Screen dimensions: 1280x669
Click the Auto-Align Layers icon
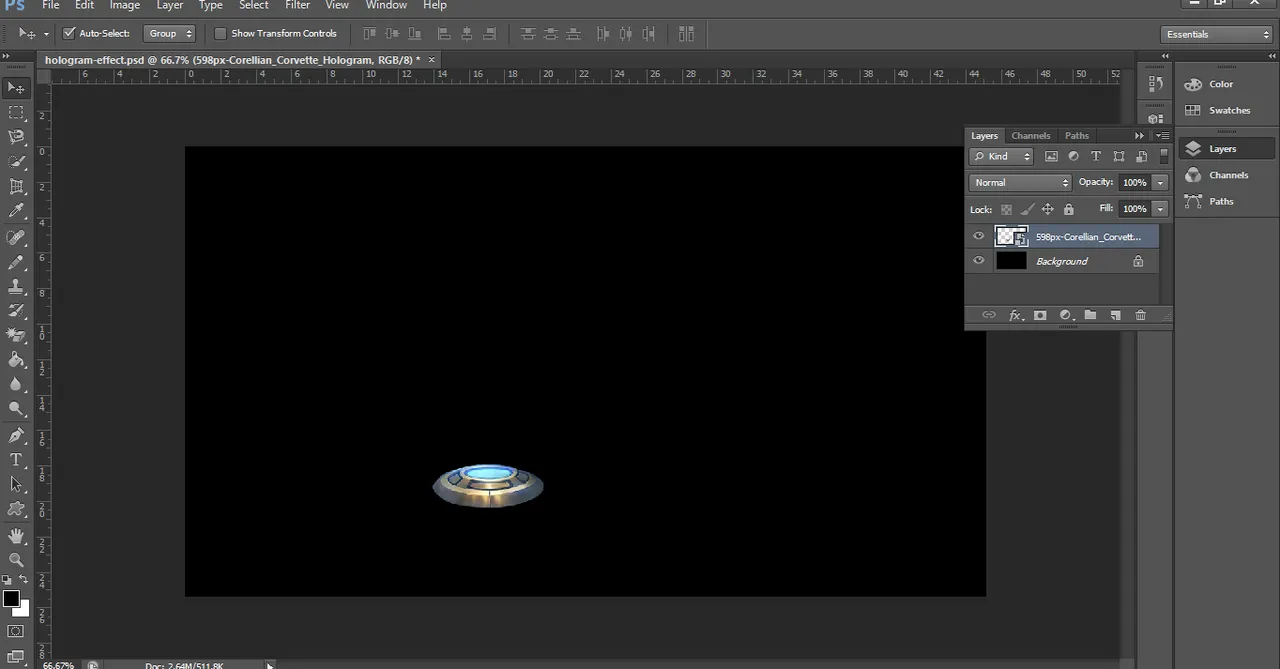(x=686, y=34)
